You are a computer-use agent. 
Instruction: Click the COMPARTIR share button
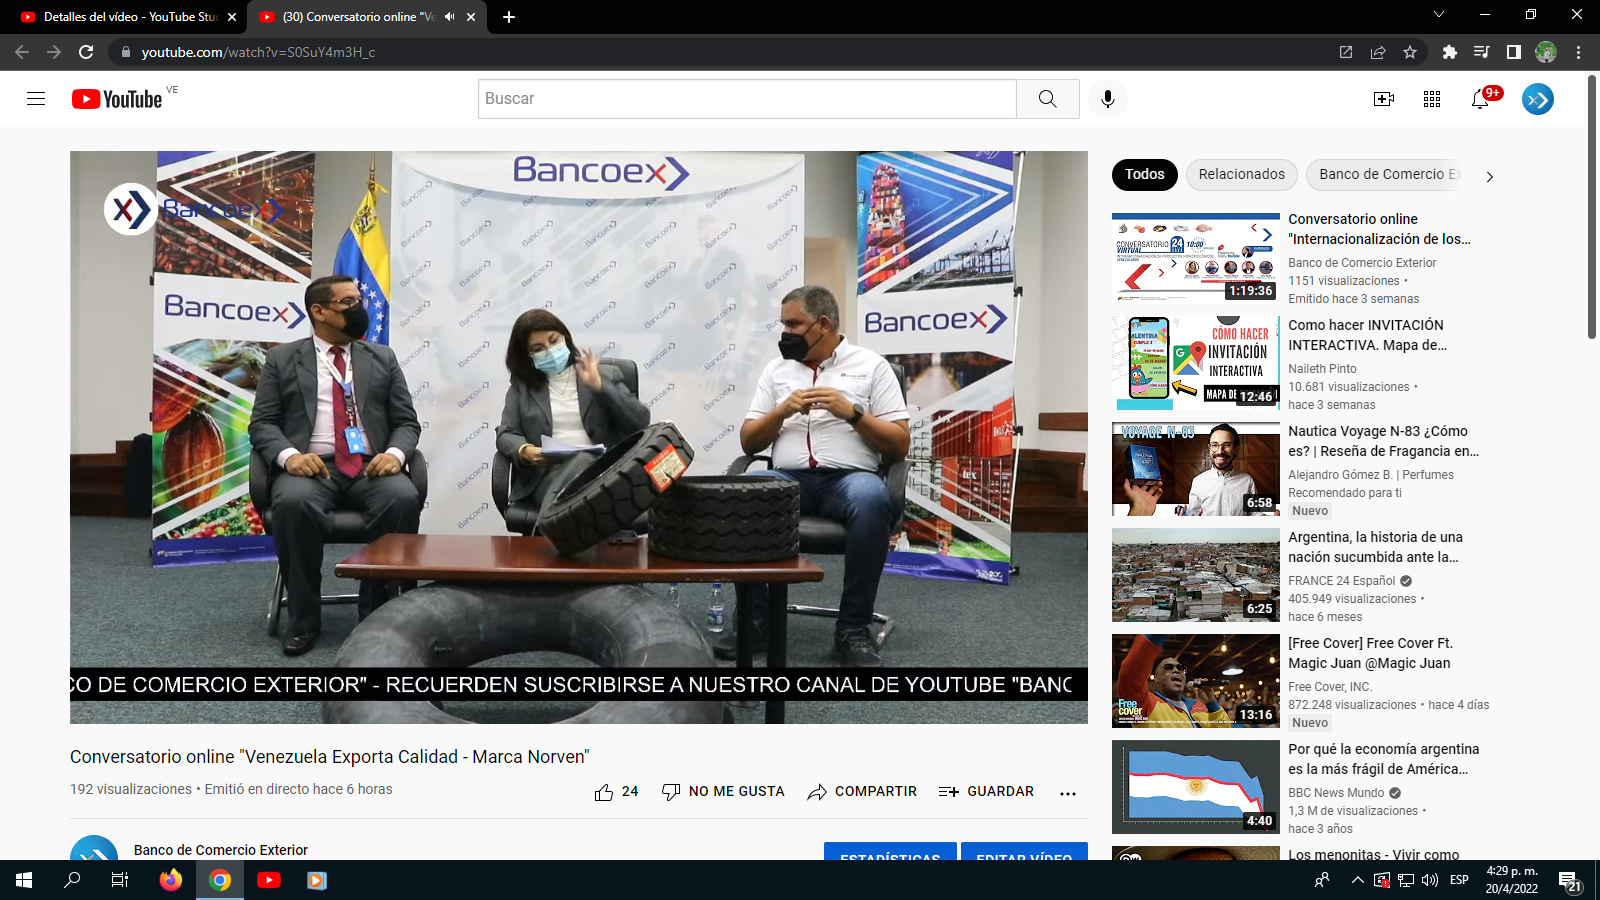[x=862, y=792]
